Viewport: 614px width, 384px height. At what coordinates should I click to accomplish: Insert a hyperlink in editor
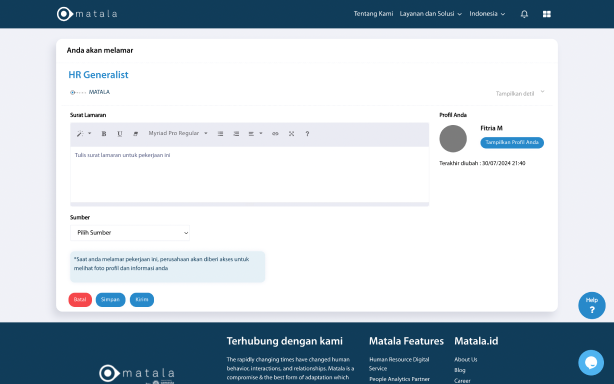(275, 133)
